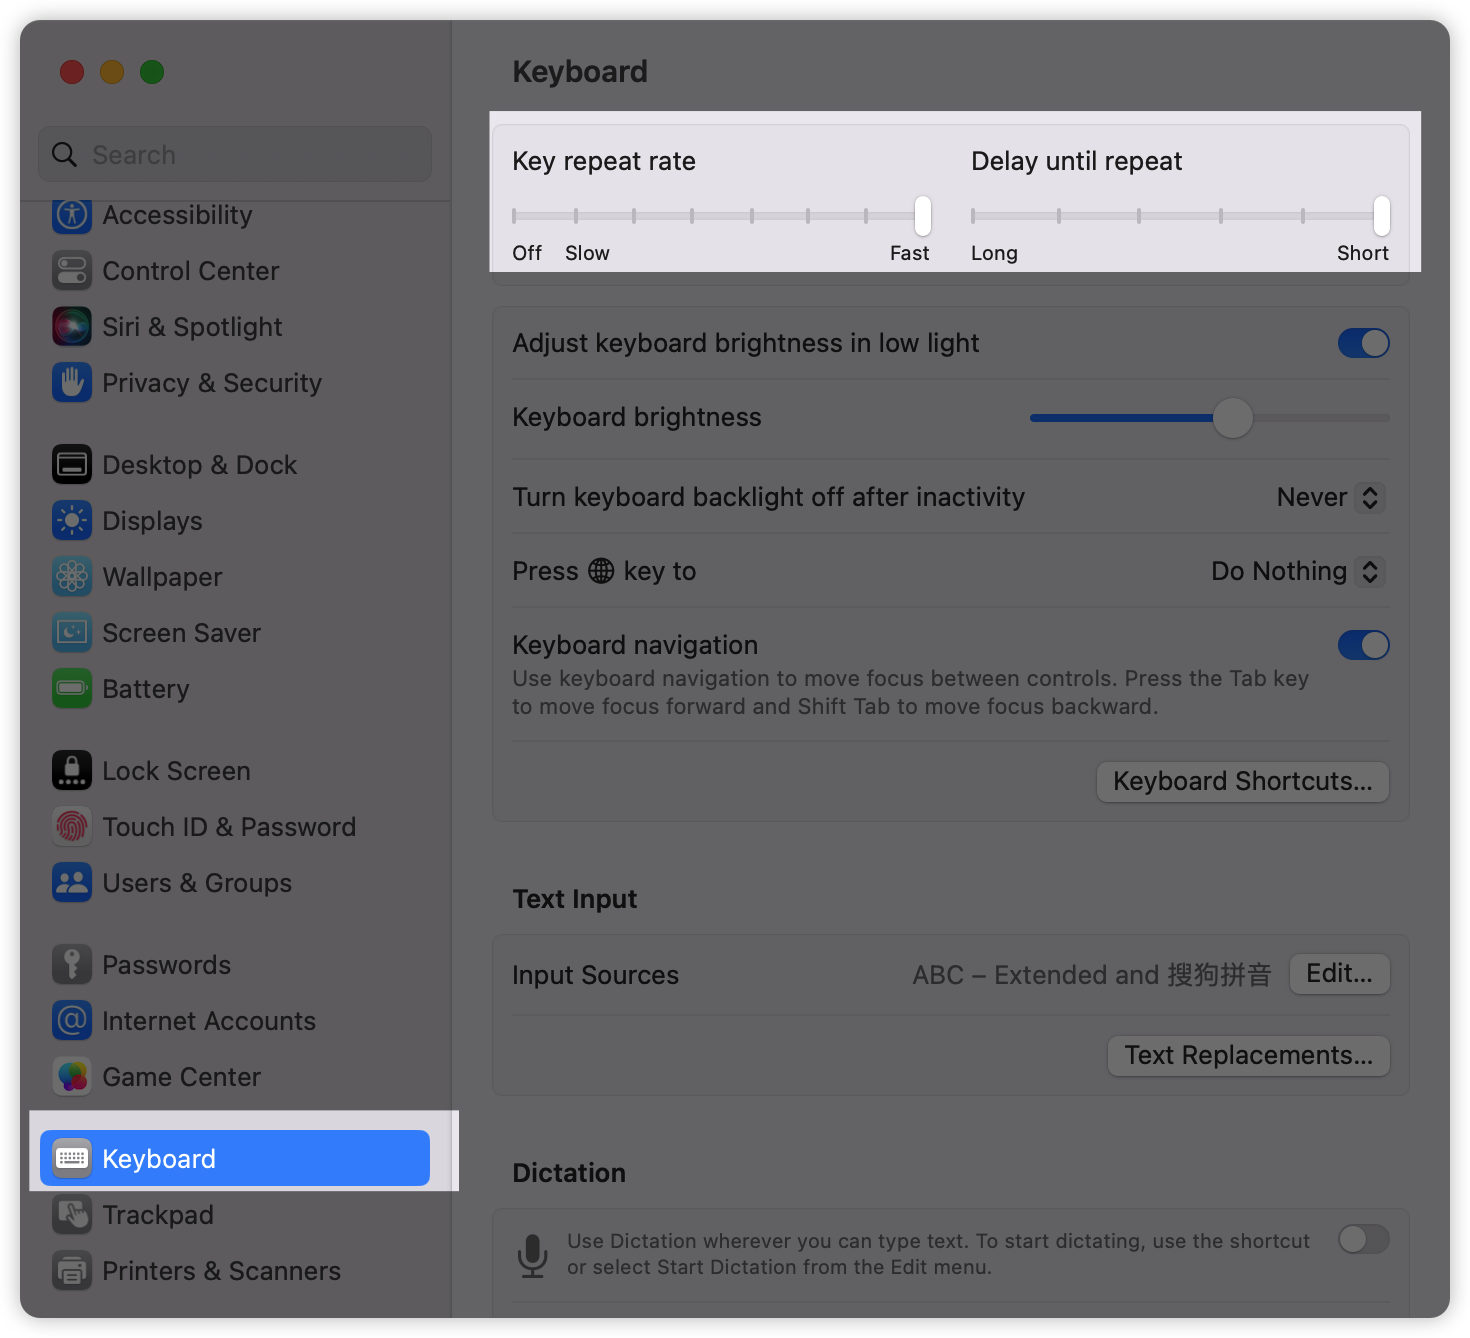The height and width of the screenshot is (1338, 1470).
Task: Open Accessibility settings pane
Action: pos(235,215)
